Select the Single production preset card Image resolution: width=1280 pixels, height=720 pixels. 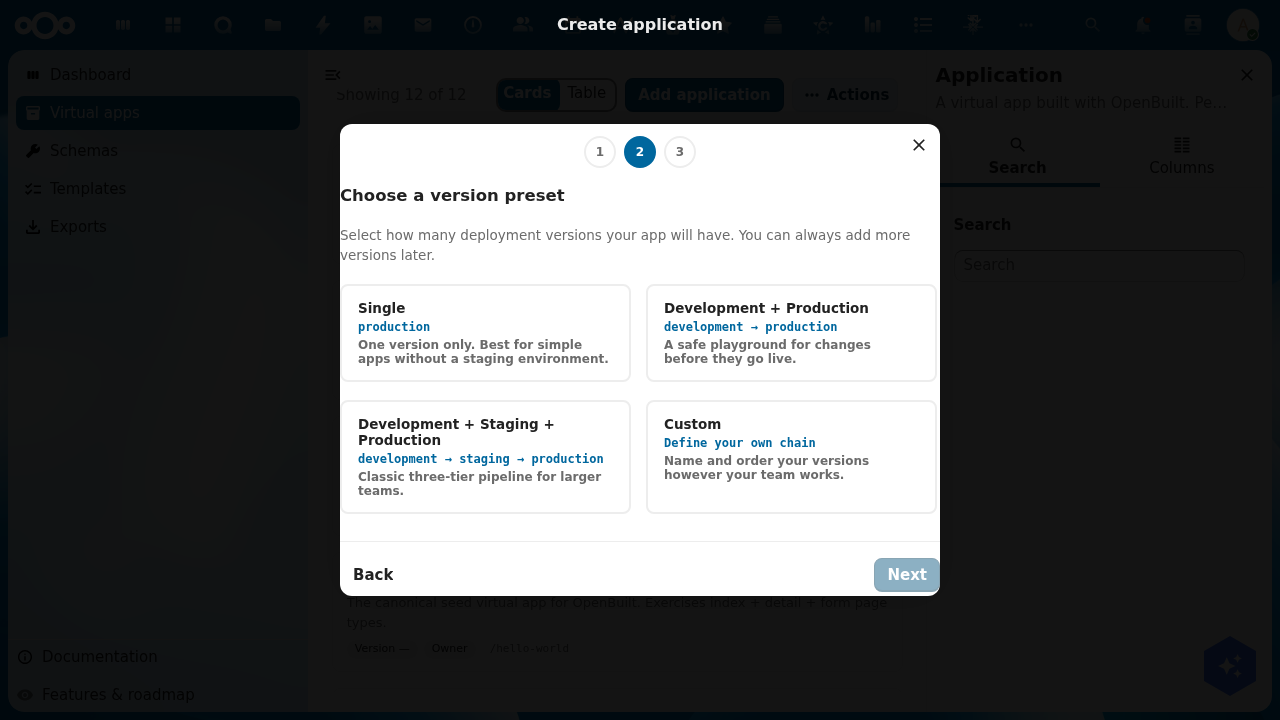click(485, 333)
